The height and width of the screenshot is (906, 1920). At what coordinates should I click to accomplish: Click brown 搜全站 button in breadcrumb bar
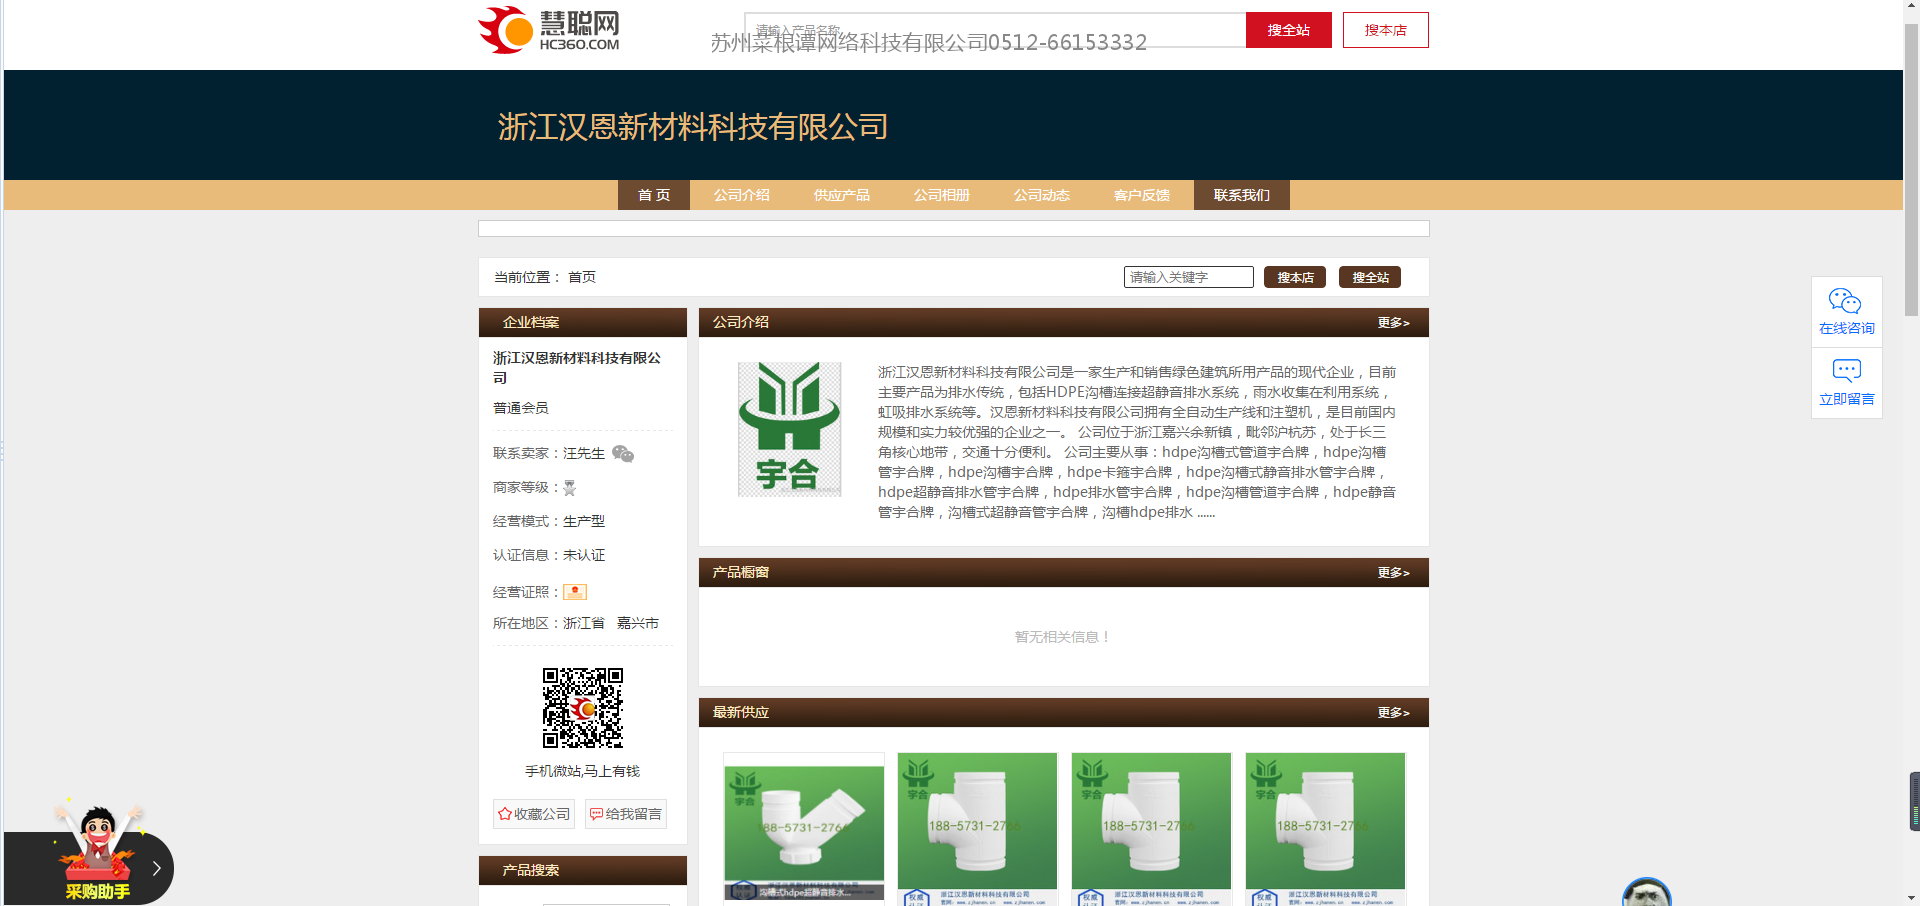[1370, 277]
